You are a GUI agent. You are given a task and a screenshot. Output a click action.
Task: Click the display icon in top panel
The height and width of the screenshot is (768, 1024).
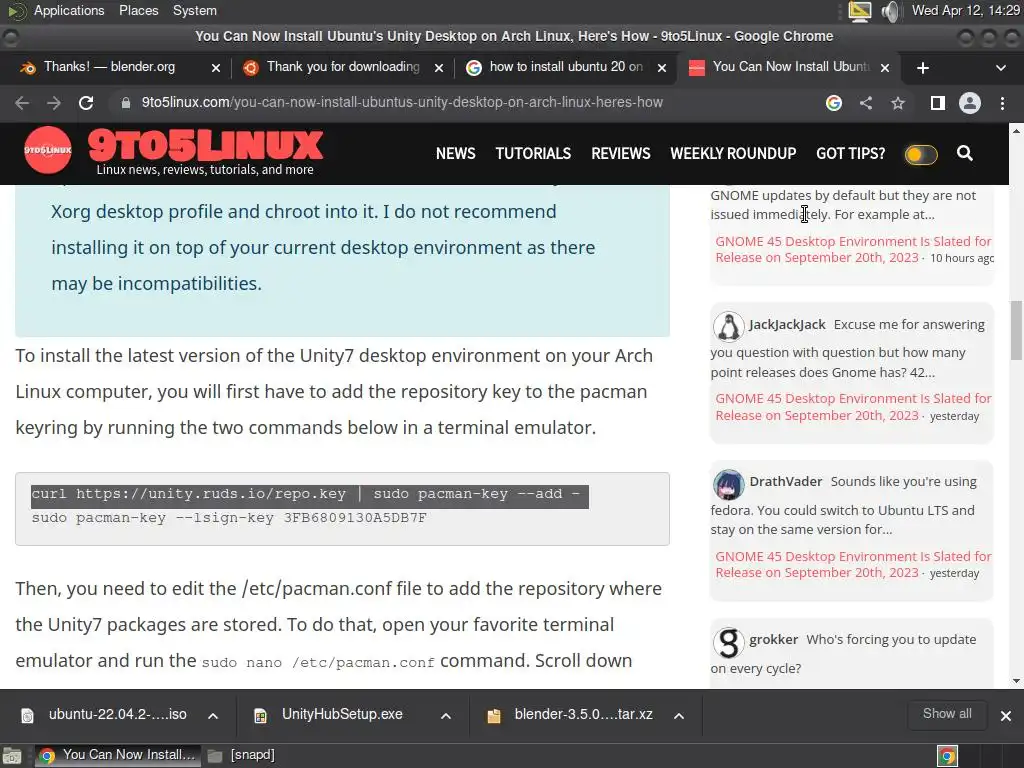coord(859,11)
